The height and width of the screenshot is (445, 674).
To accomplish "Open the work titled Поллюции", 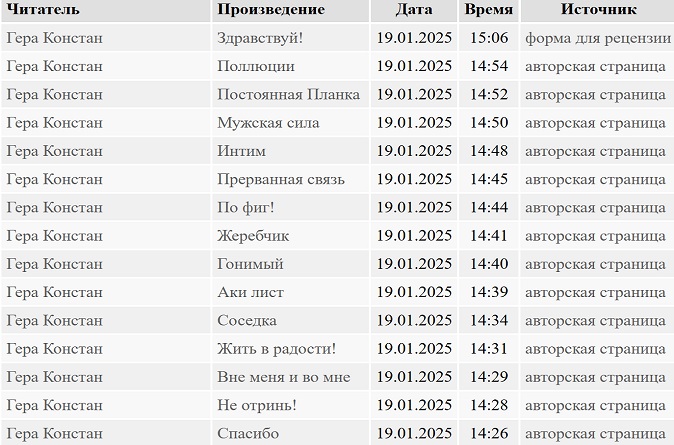I will pos(256,66).
